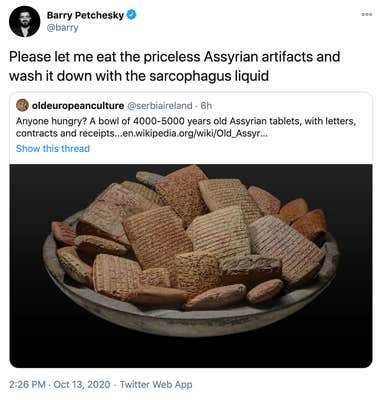Open Barry Petchesky's profile avatar

coord(24,21)
